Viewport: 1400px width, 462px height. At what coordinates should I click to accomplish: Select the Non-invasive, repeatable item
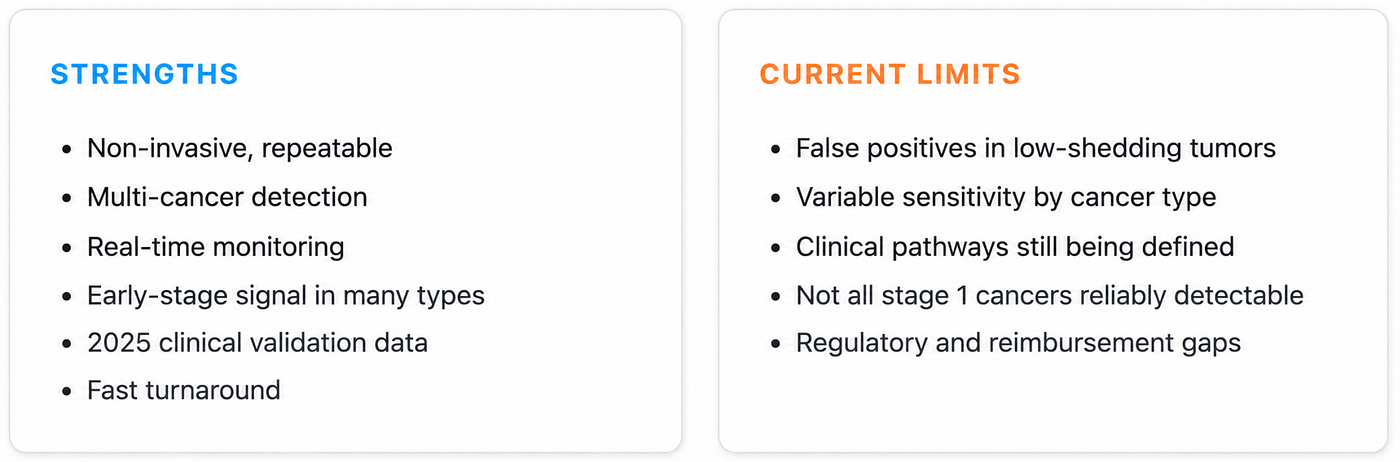click(240, 149)
